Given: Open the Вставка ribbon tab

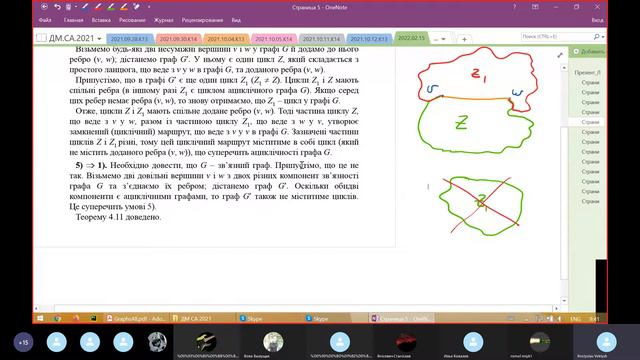Looking at the screenshot, I should coord(101,20).
